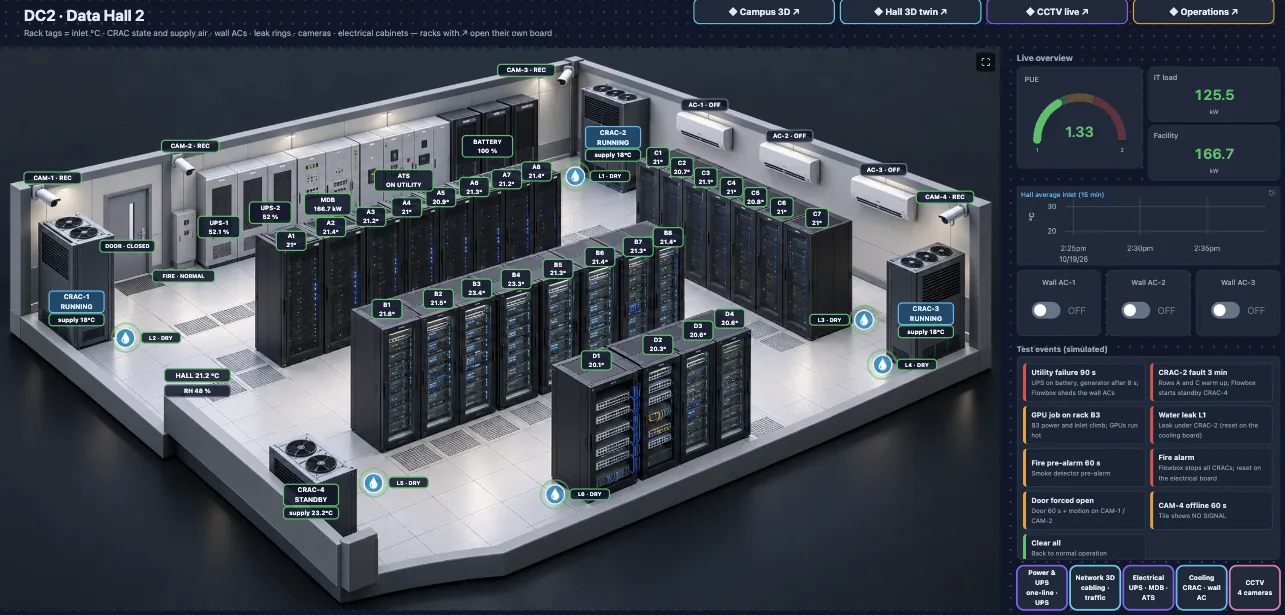Image resolution: width=1285 pixels, height=615 pixels.
Task: Open the CCTV 4 cameras board
Action: click(1254, 587)
